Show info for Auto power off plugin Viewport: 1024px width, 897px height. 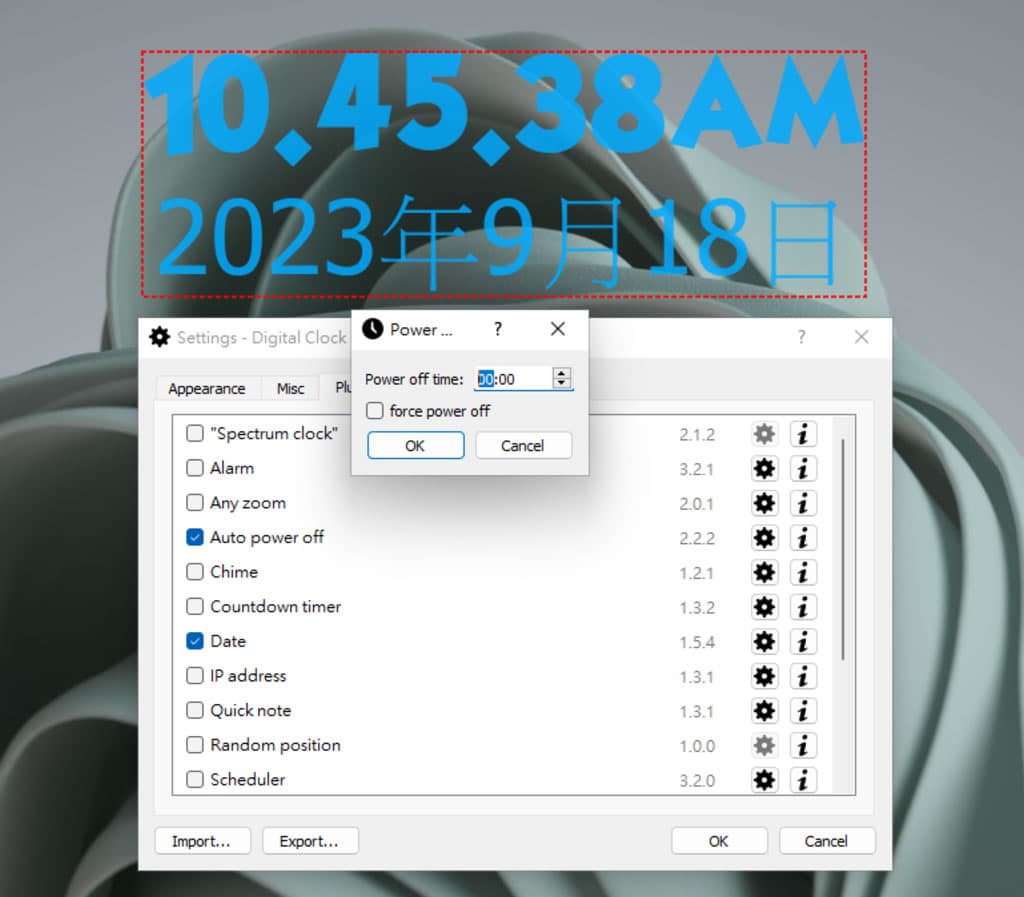[803, 538]
